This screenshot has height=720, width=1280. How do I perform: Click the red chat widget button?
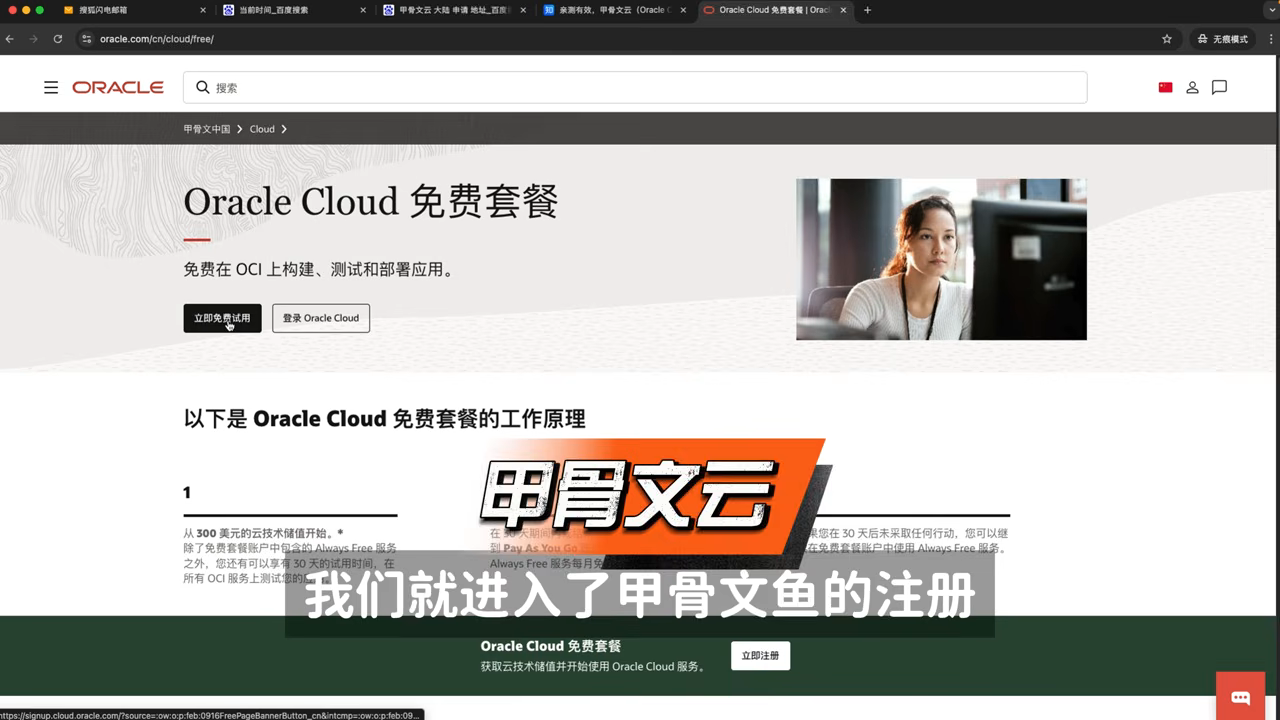[1241, 697]
